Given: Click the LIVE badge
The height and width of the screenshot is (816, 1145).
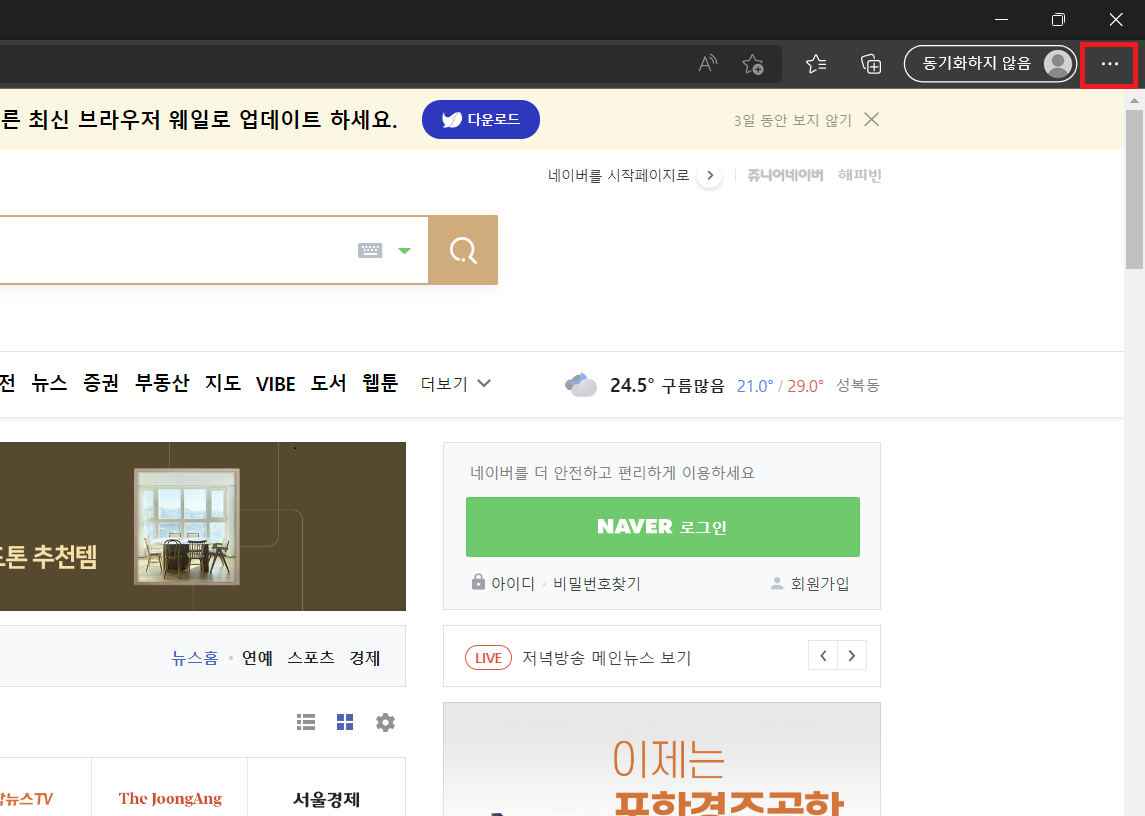Looking at the screenshot, I should coord(488,658).
